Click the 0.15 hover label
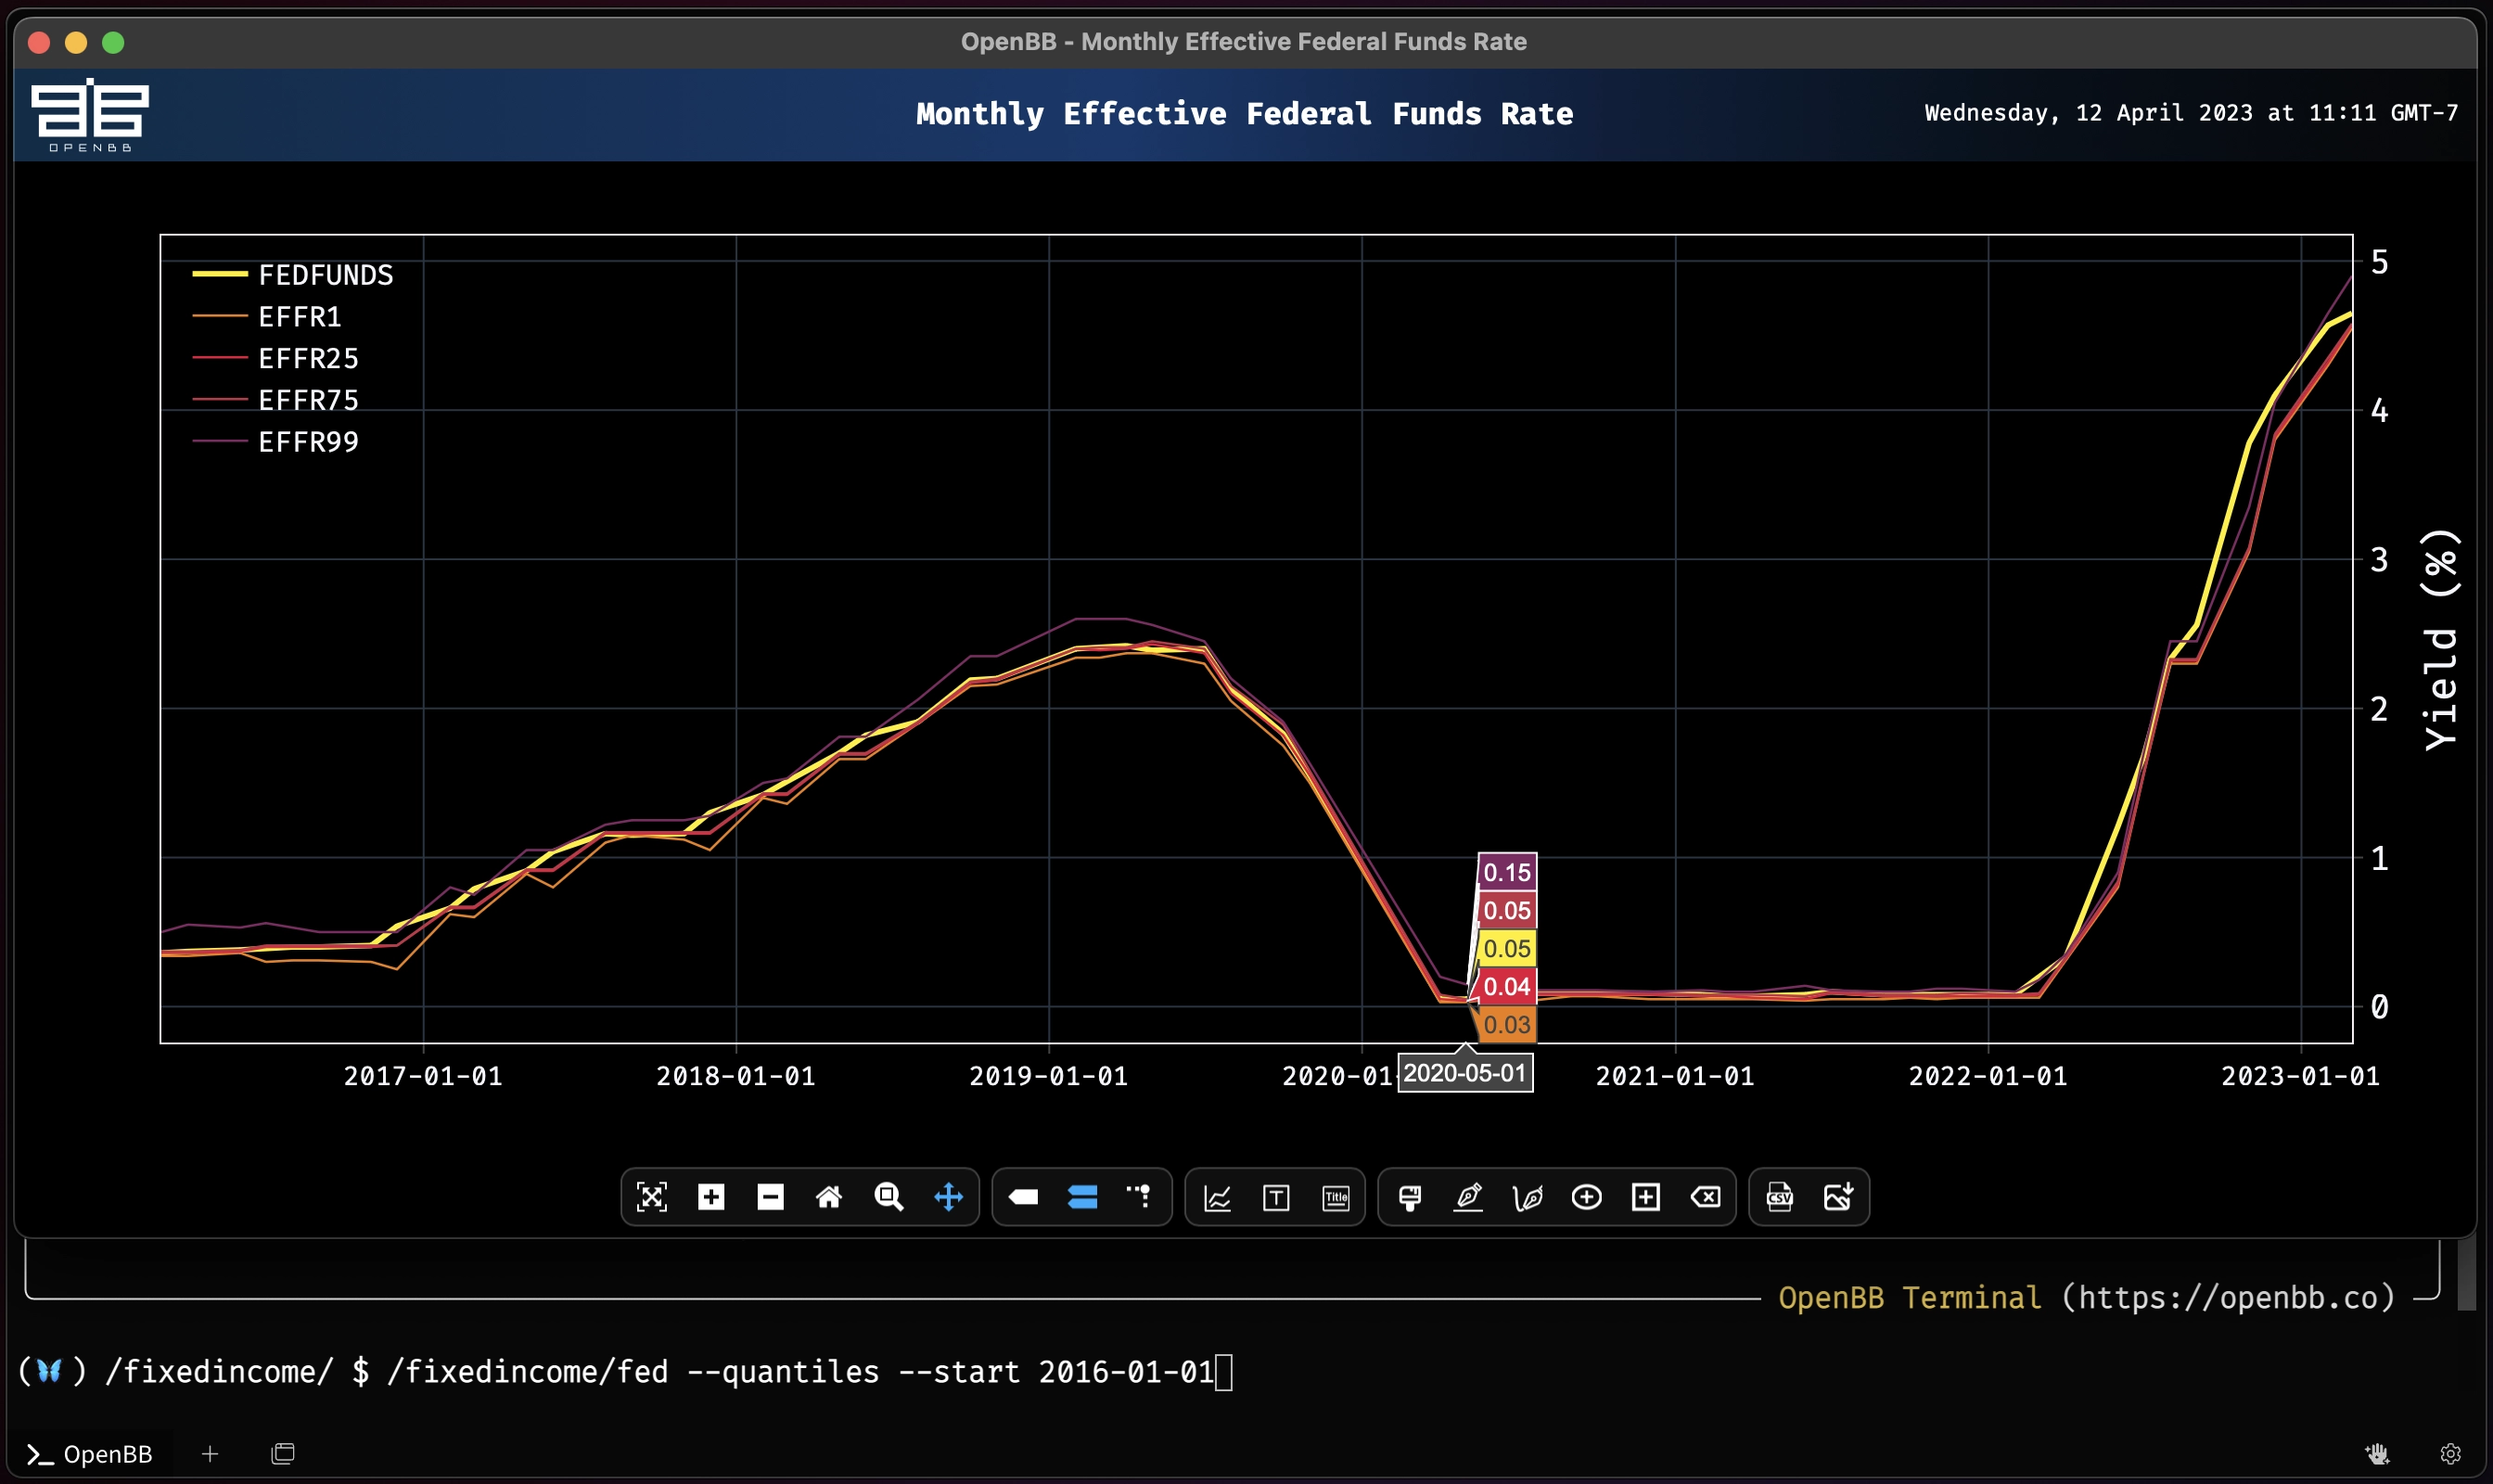 pos(1507,872)
